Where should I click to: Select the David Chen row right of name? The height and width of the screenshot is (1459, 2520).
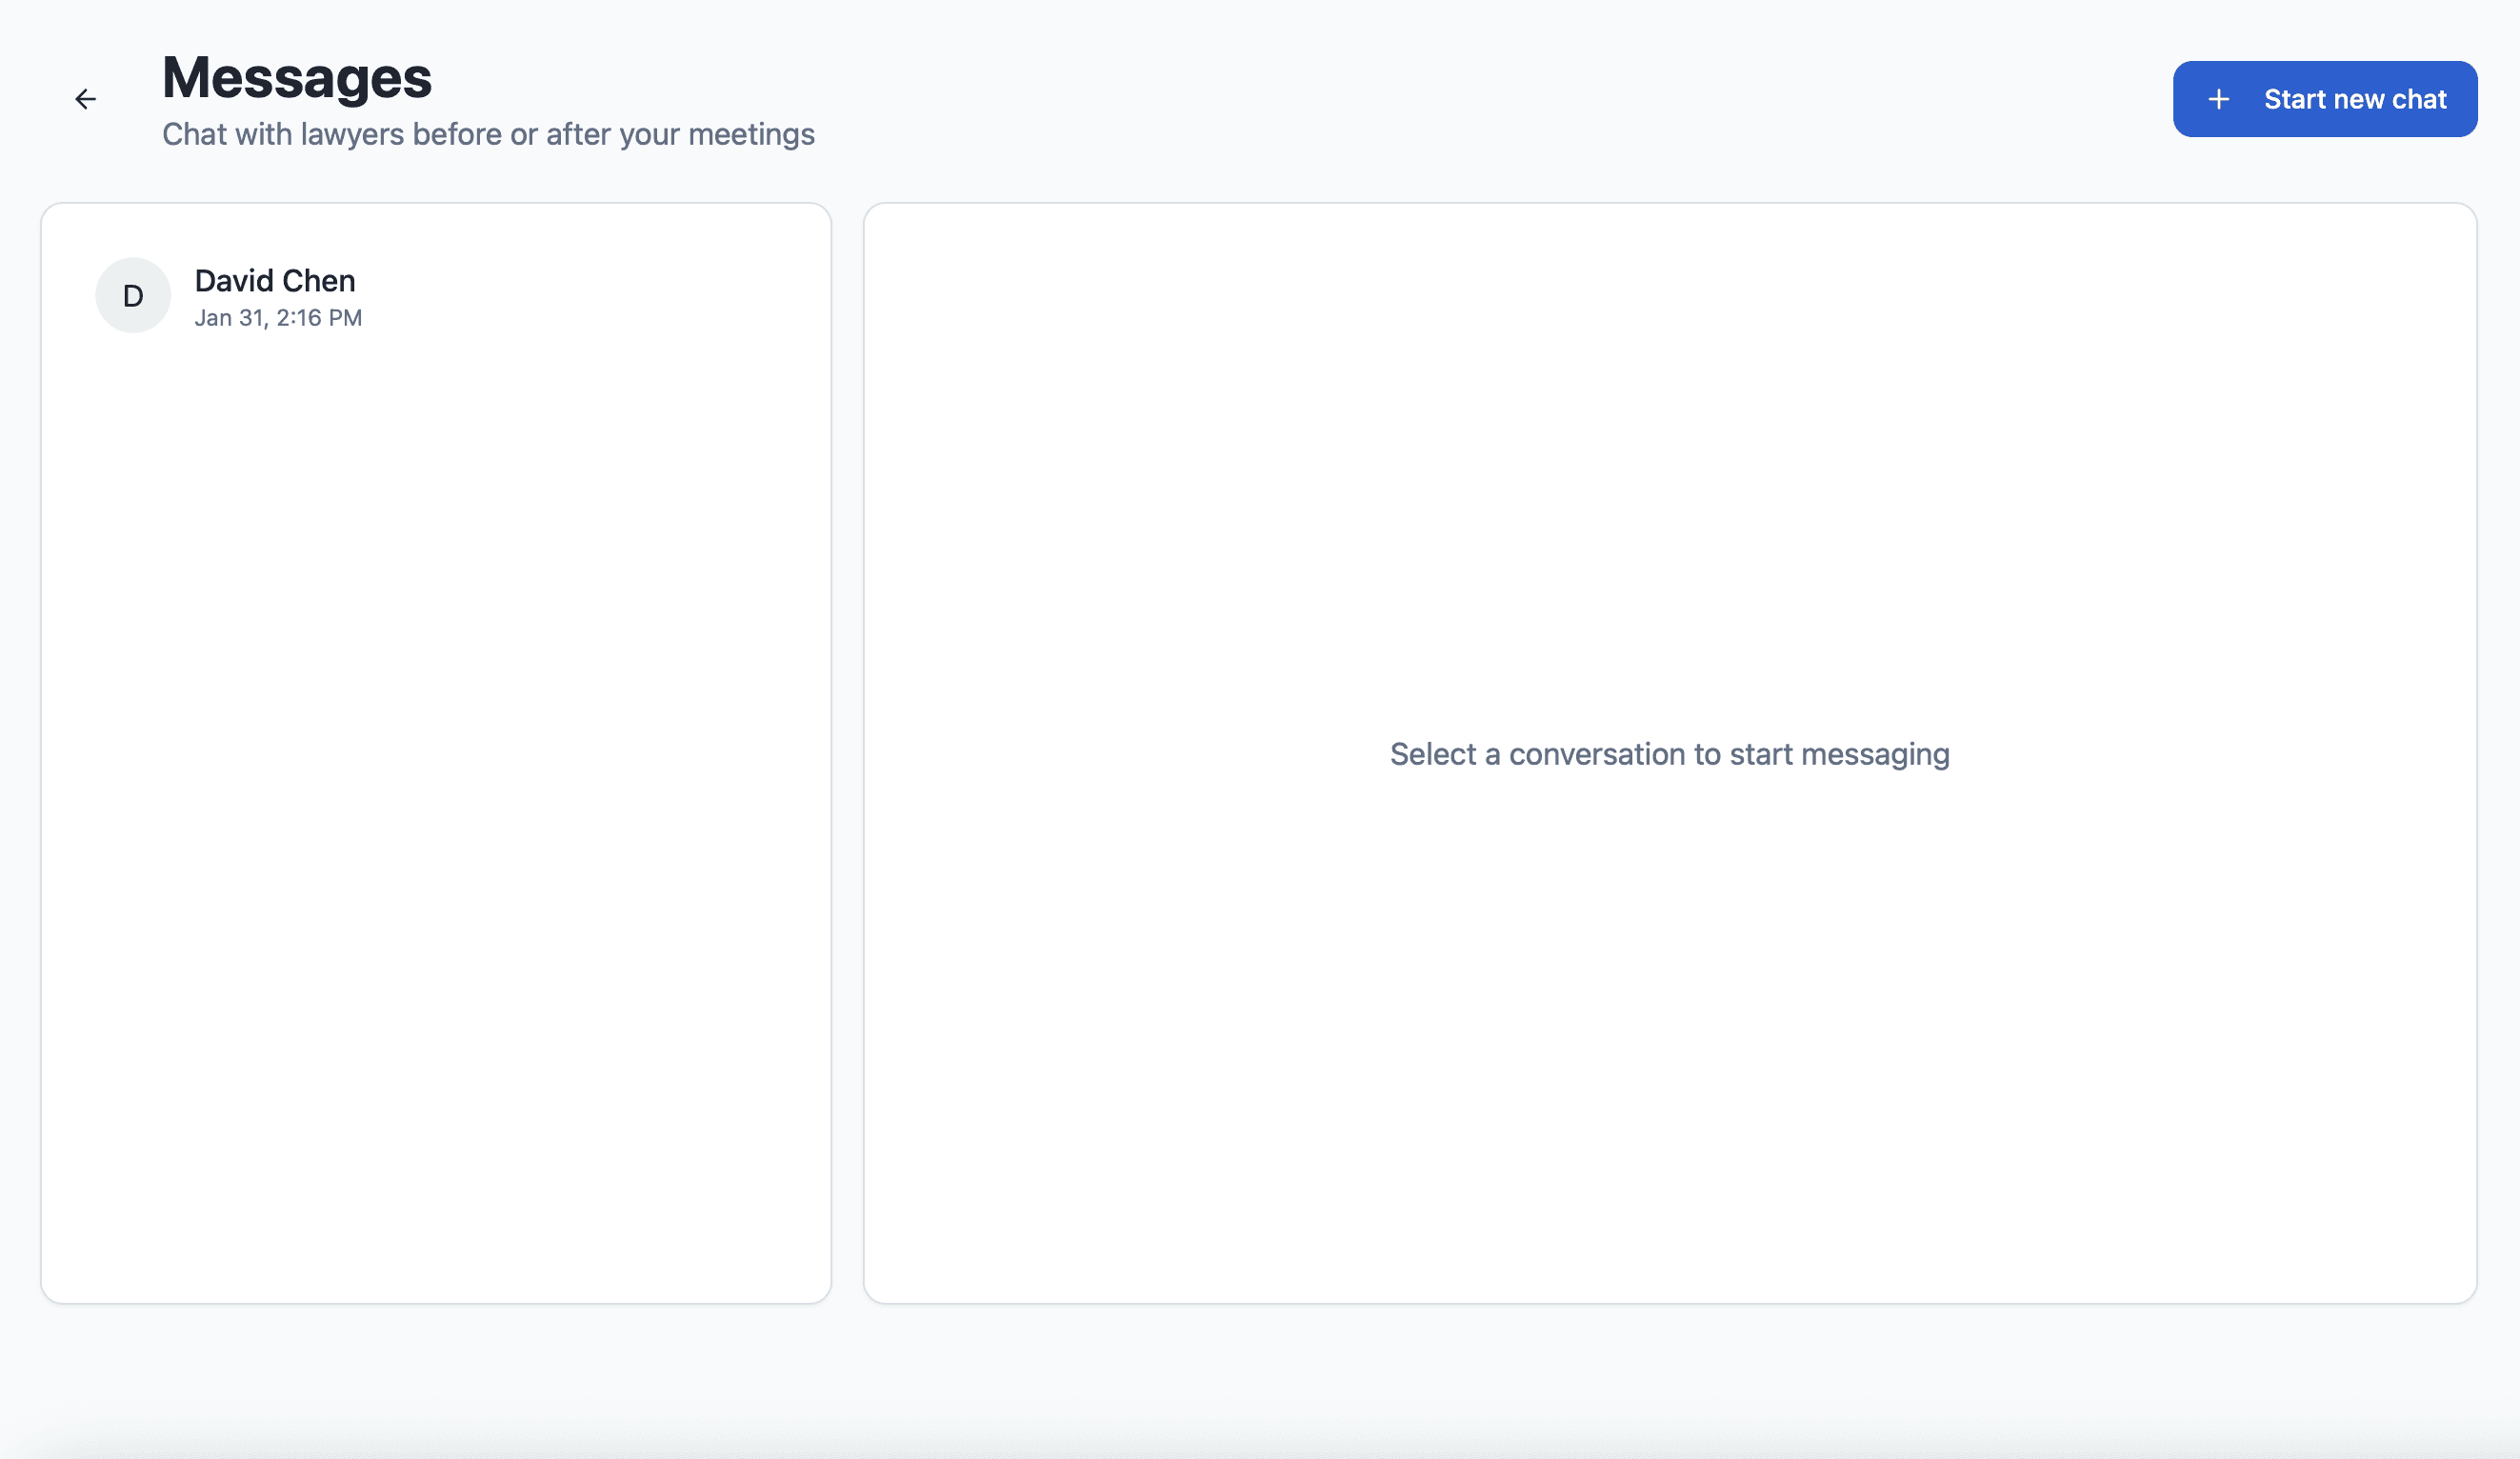(600, 295)
